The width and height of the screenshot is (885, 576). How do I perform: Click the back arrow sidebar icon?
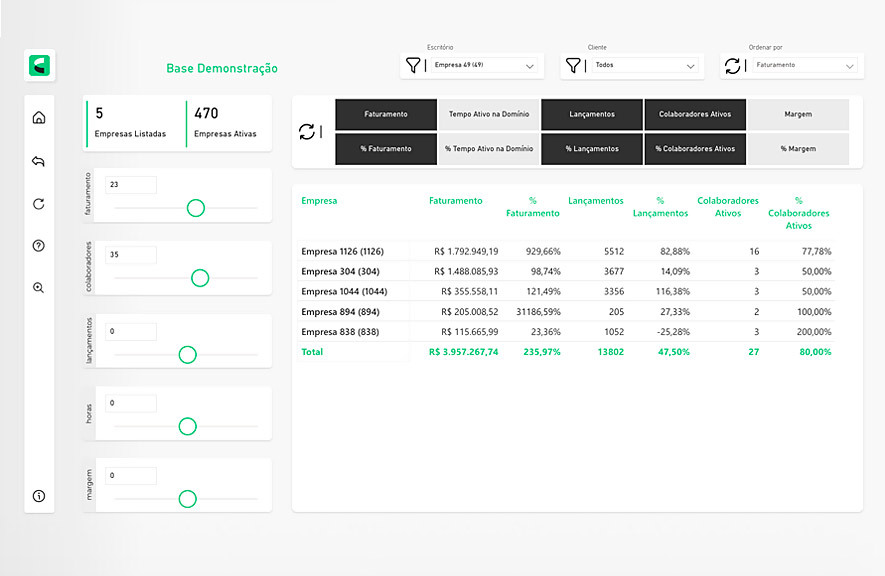[39, 161]
